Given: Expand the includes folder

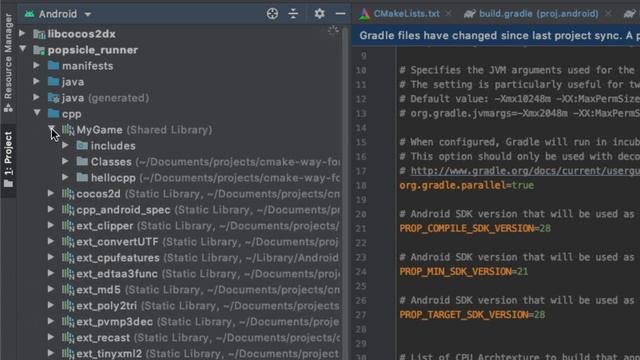Looking at the screenshot, I should (65, 145).
